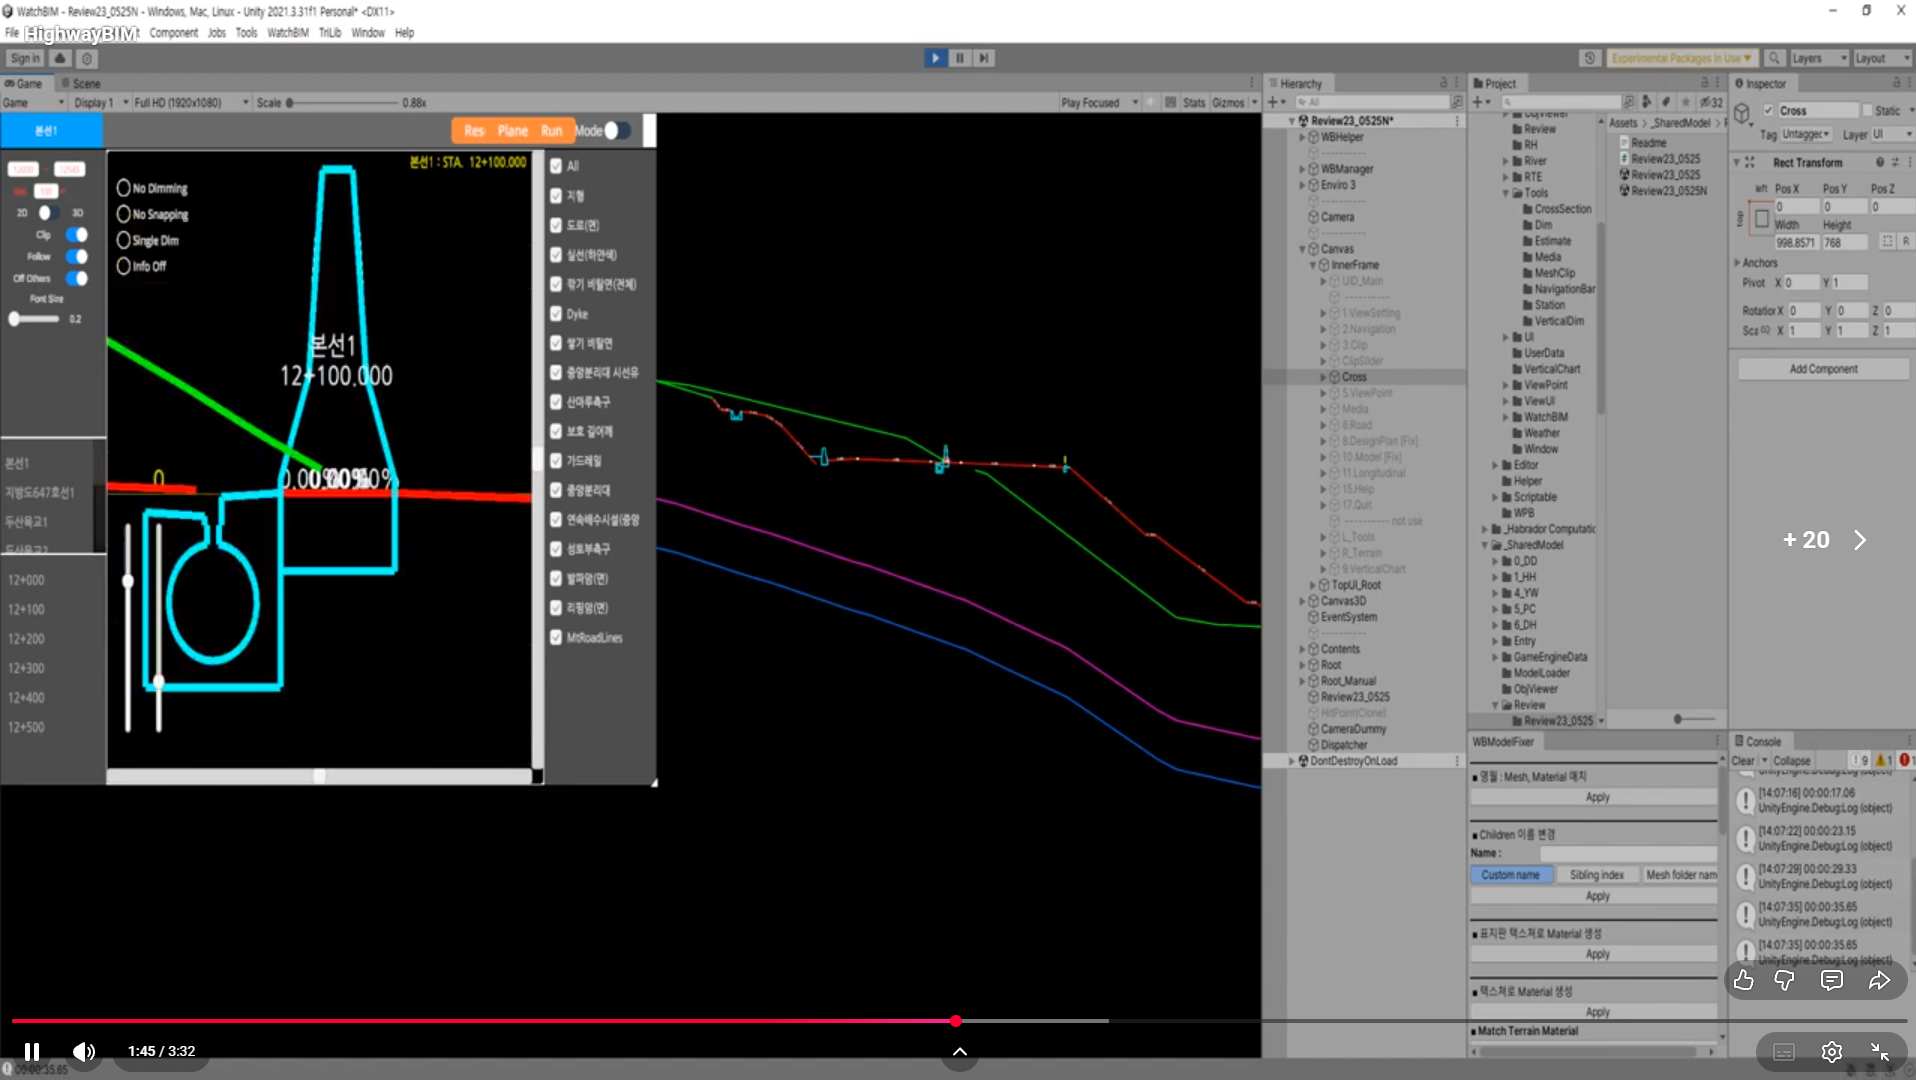Screen dimensions: 1916x1080
Task: Open video player settings gear
Action: tap(1831, 1052)
